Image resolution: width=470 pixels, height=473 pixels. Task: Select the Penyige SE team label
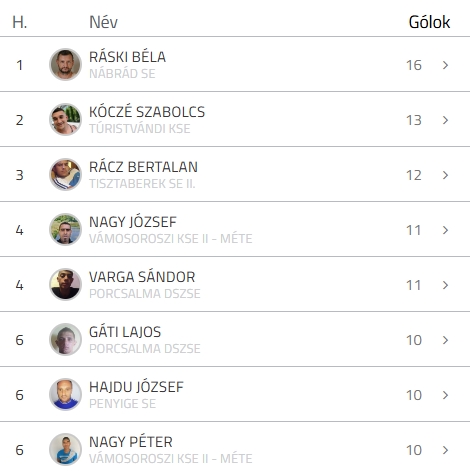[122, 403]
